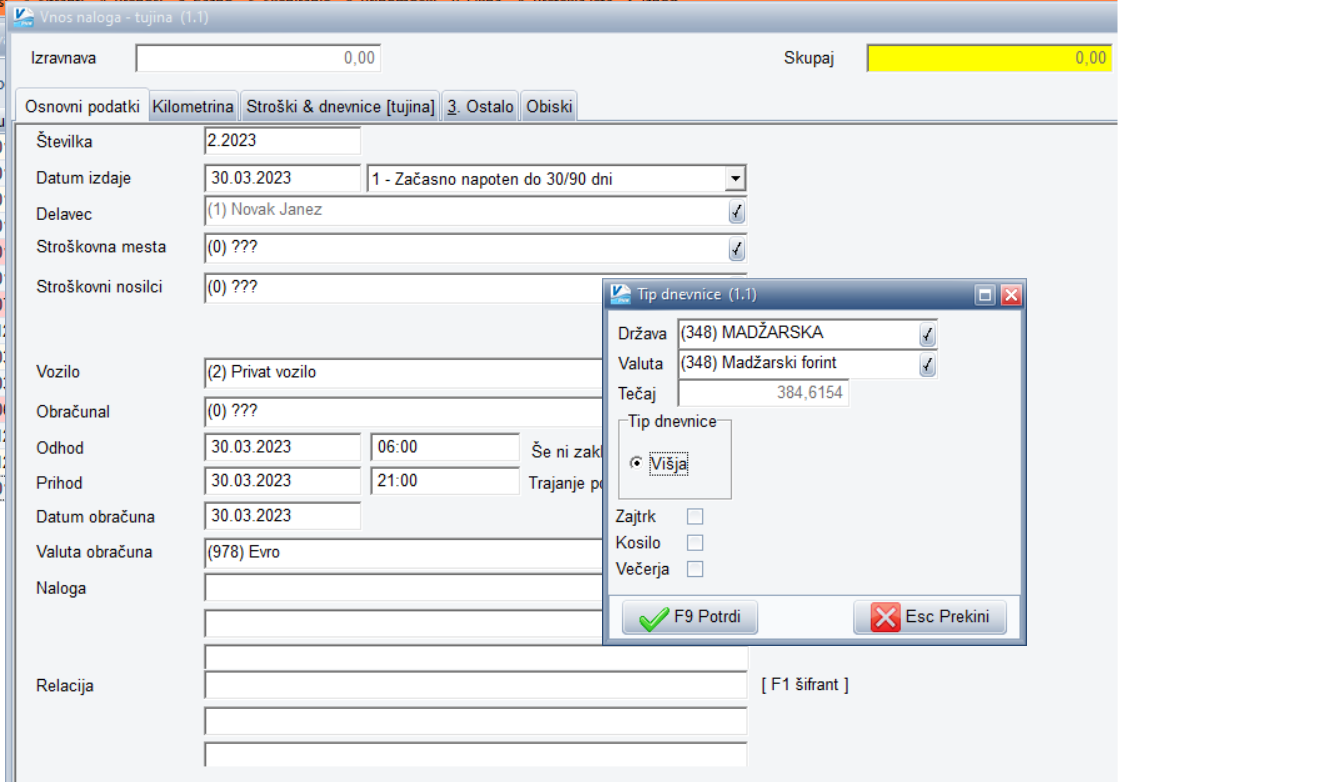The image size is (1326, 782).
Task: Switch to the Osnovni podatki tab
Action: [x=82, y=107]
